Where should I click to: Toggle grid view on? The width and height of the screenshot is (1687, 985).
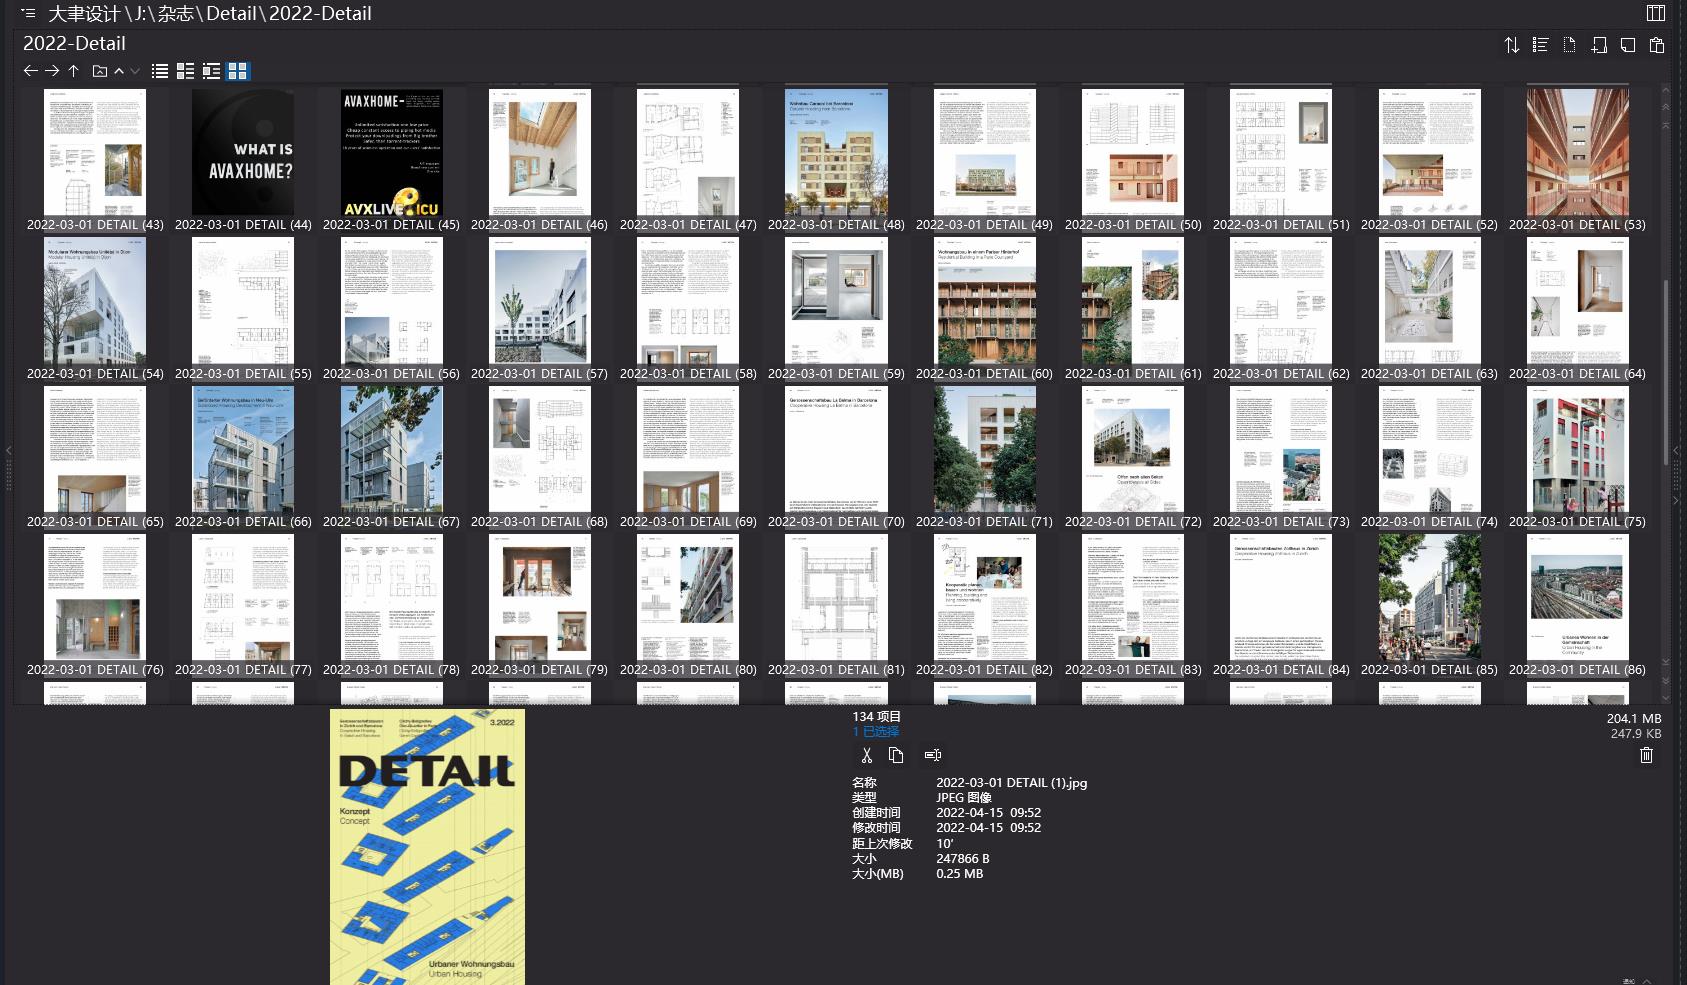coord(238,71)
